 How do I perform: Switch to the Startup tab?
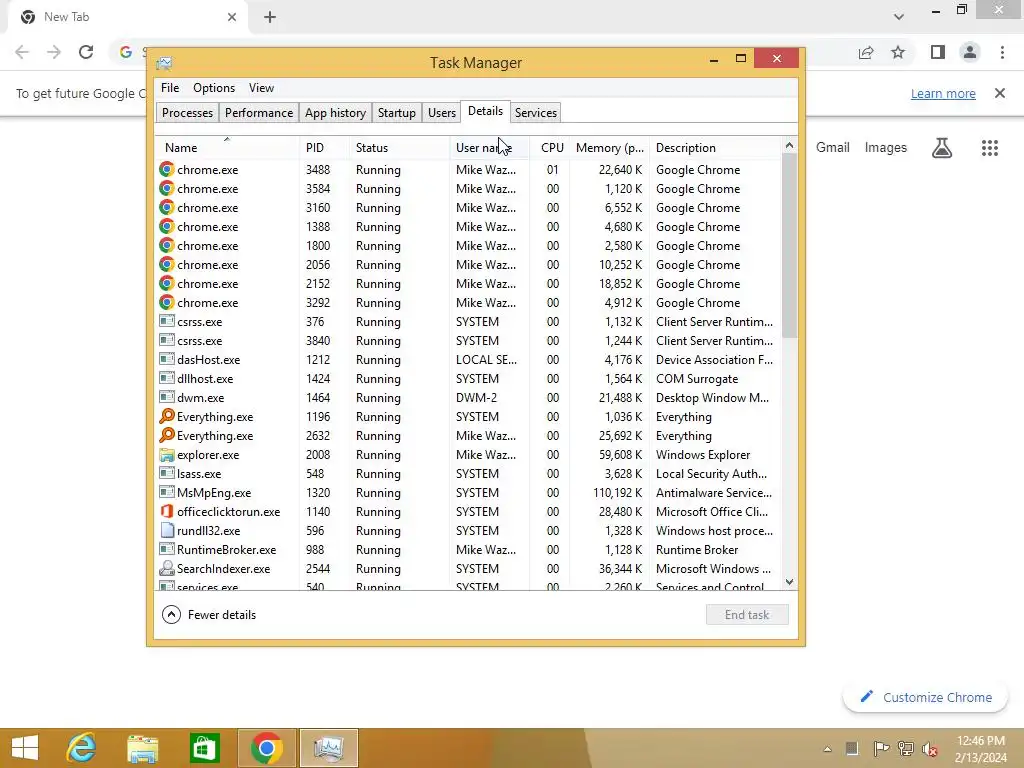(x=396, y=113)
